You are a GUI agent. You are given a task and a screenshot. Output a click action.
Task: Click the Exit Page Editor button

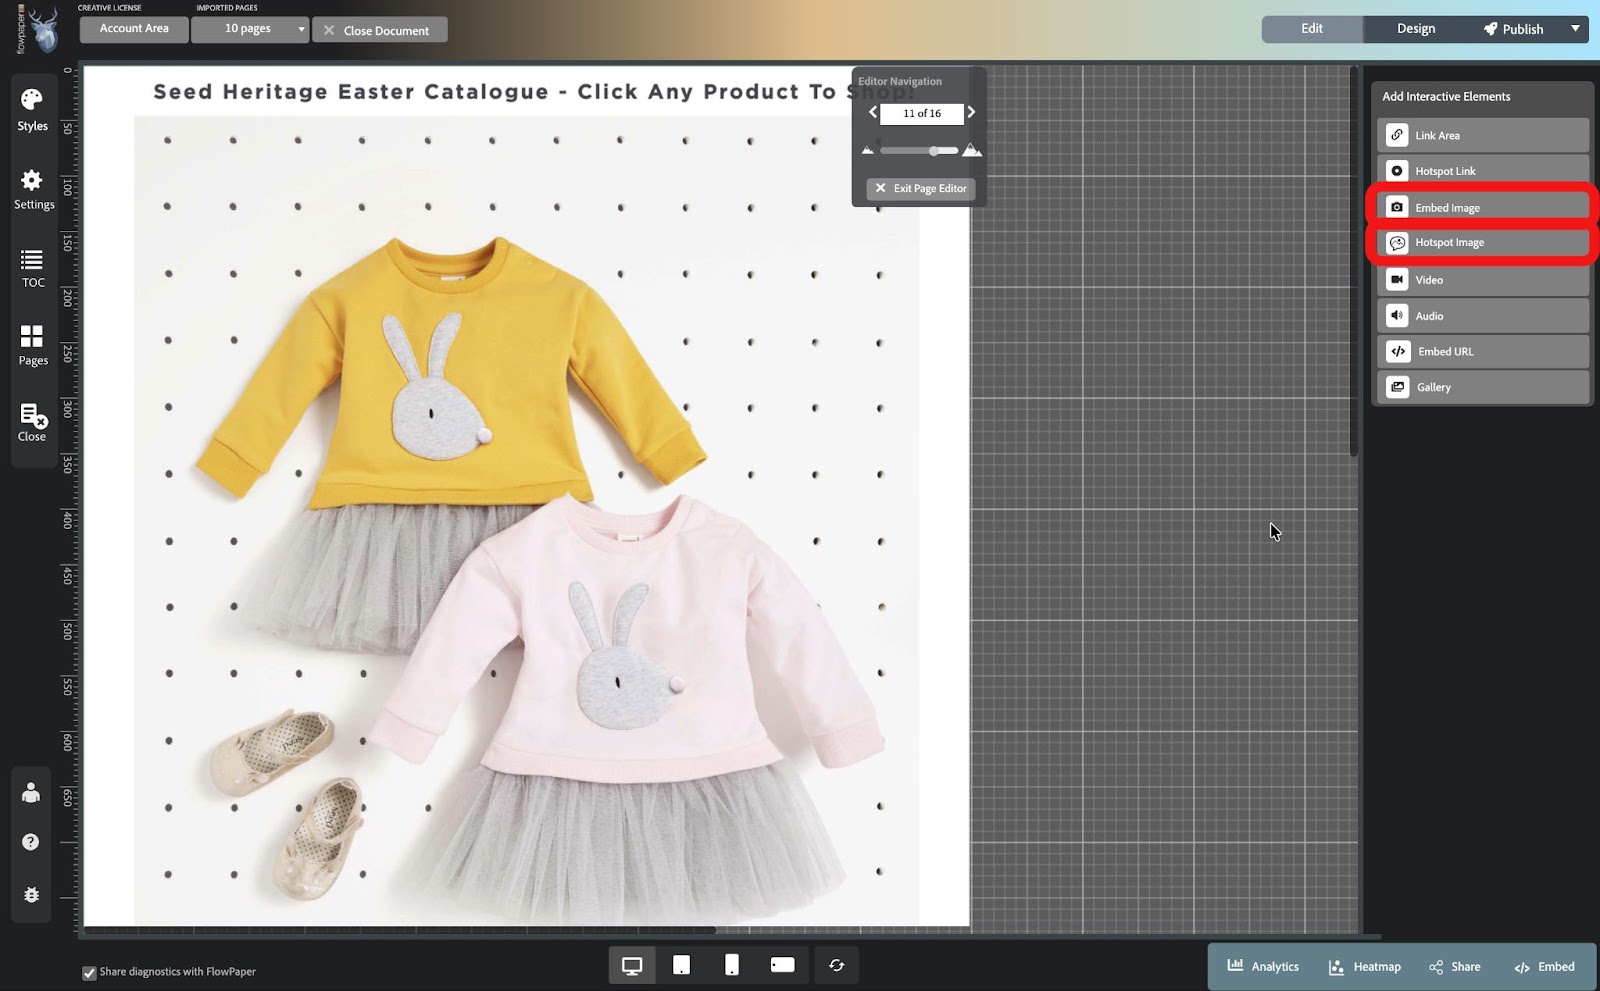[x=921, y=188]
